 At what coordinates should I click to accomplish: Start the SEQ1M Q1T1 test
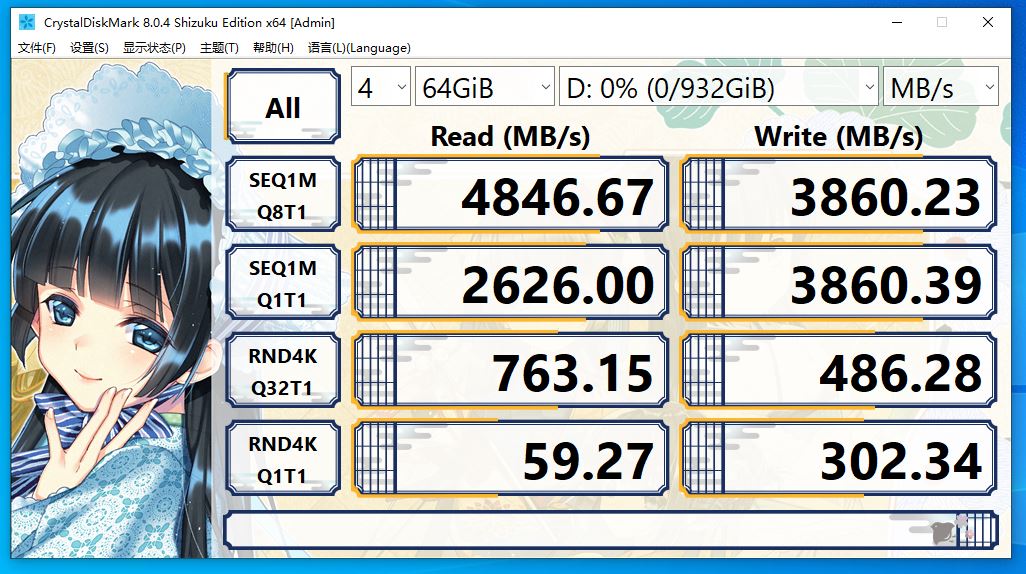(x=283, y=283)
